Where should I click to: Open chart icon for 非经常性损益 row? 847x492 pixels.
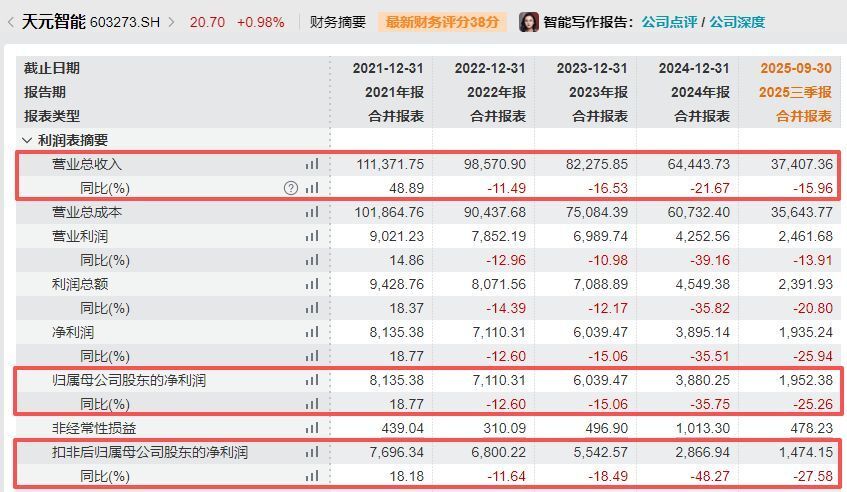pos(312,428)
